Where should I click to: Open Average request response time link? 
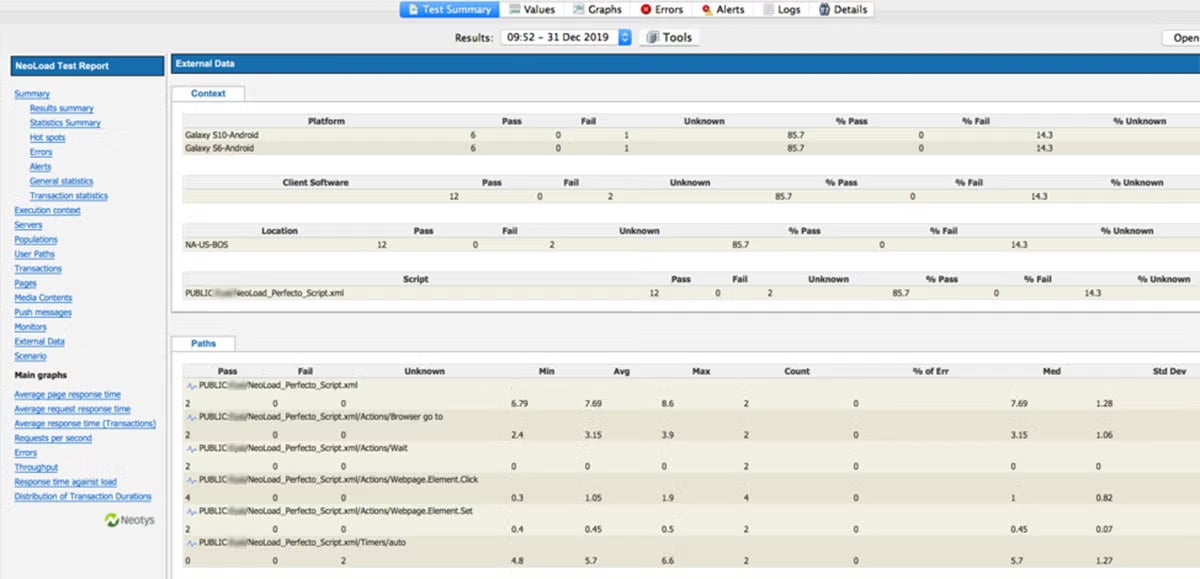point(72,409)
